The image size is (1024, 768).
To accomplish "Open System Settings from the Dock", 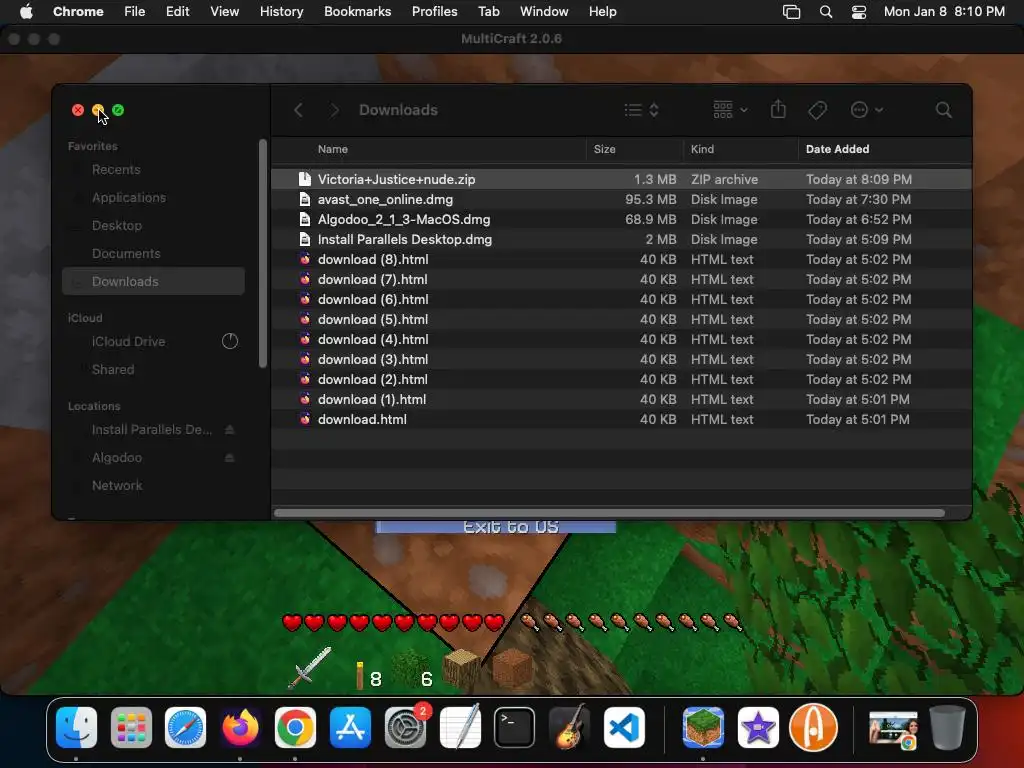I will (x=405, y=727).
